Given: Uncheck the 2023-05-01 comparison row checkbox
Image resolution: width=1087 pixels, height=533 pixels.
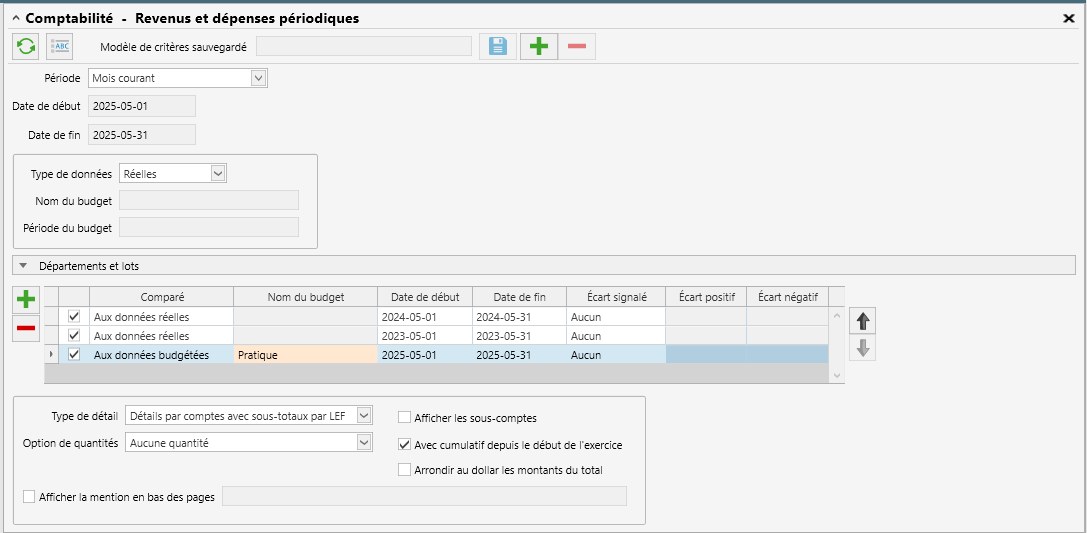Looking at the screenshot, I should [73, 335].
